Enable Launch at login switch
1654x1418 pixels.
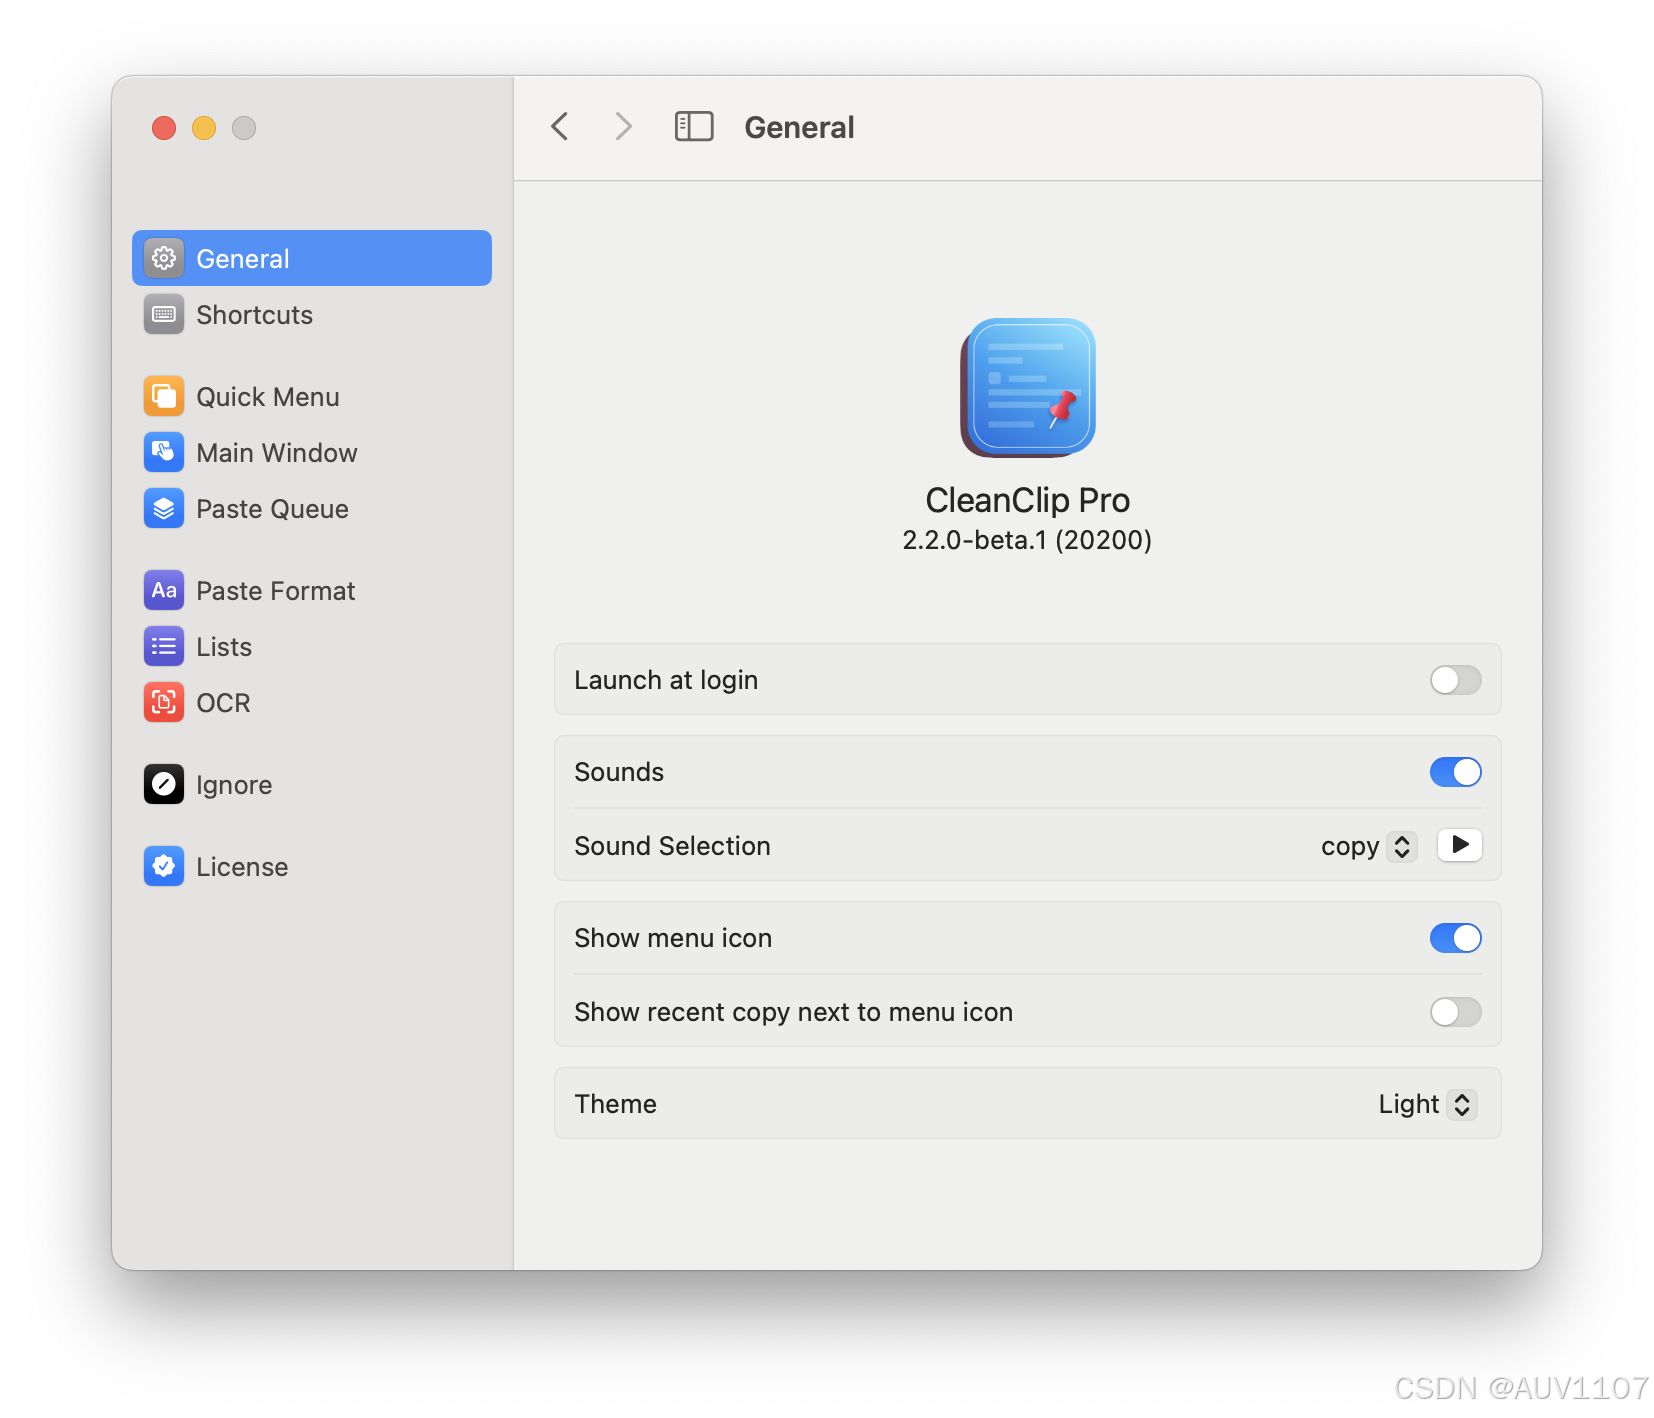[x=1456, y=680]
